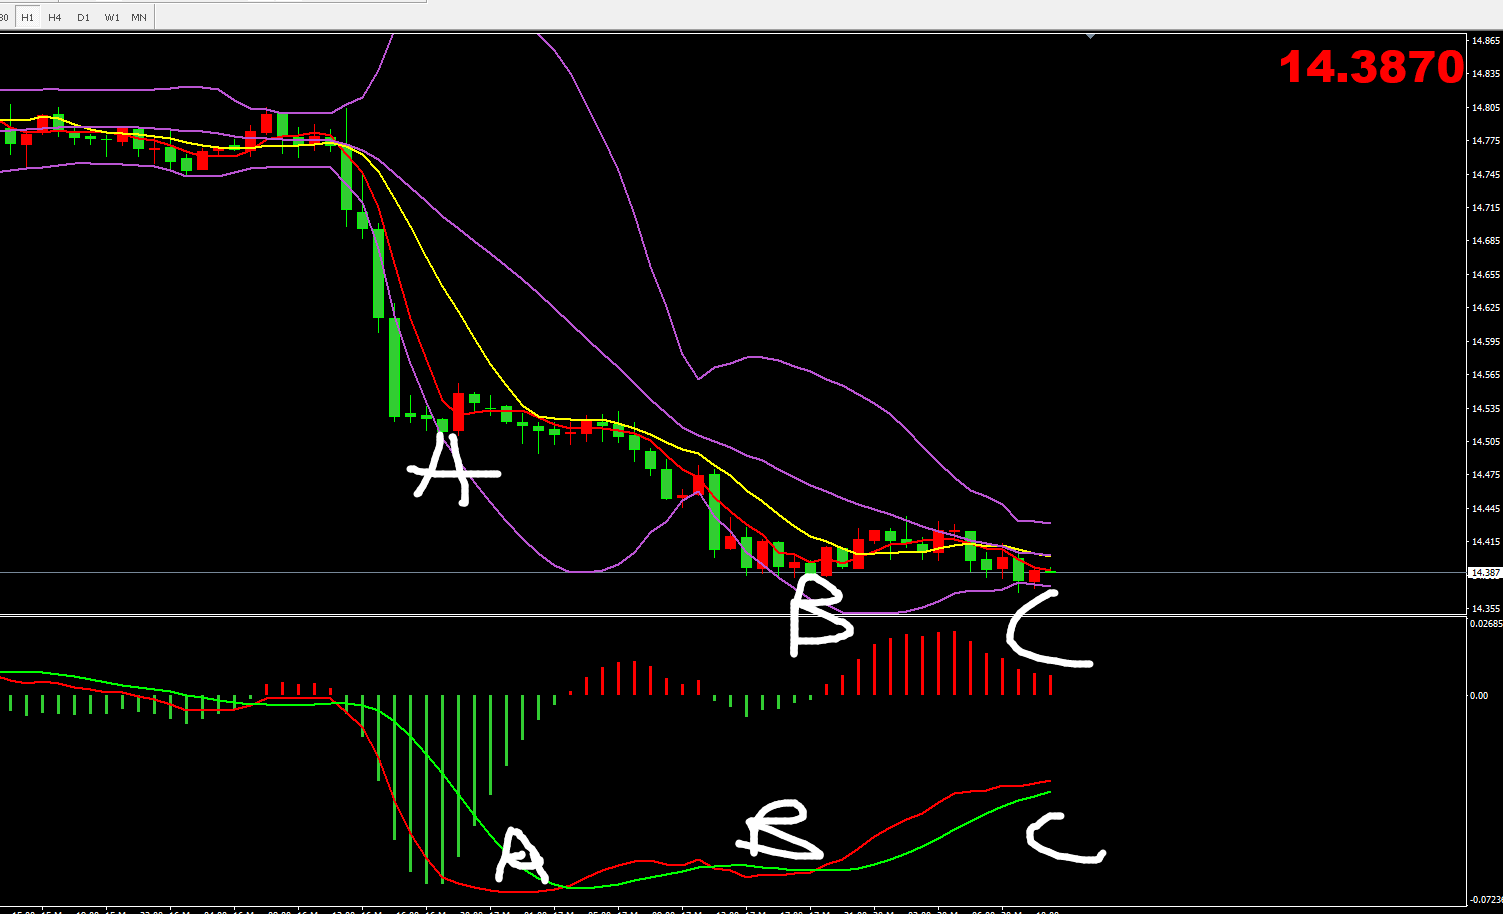Click the 14.865 price scale label
This screenshot has width=1503, height=914.
click(x=1486, y=41)
